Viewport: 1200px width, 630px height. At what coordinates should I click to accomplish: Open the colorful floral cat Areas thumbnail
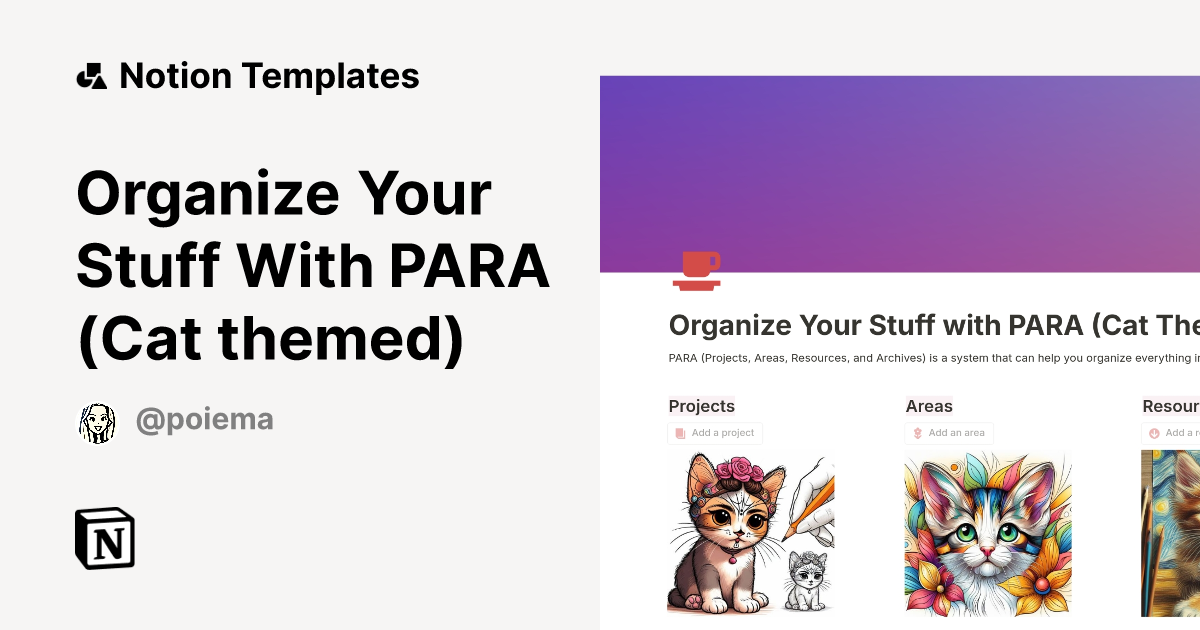tap(987, 533)
